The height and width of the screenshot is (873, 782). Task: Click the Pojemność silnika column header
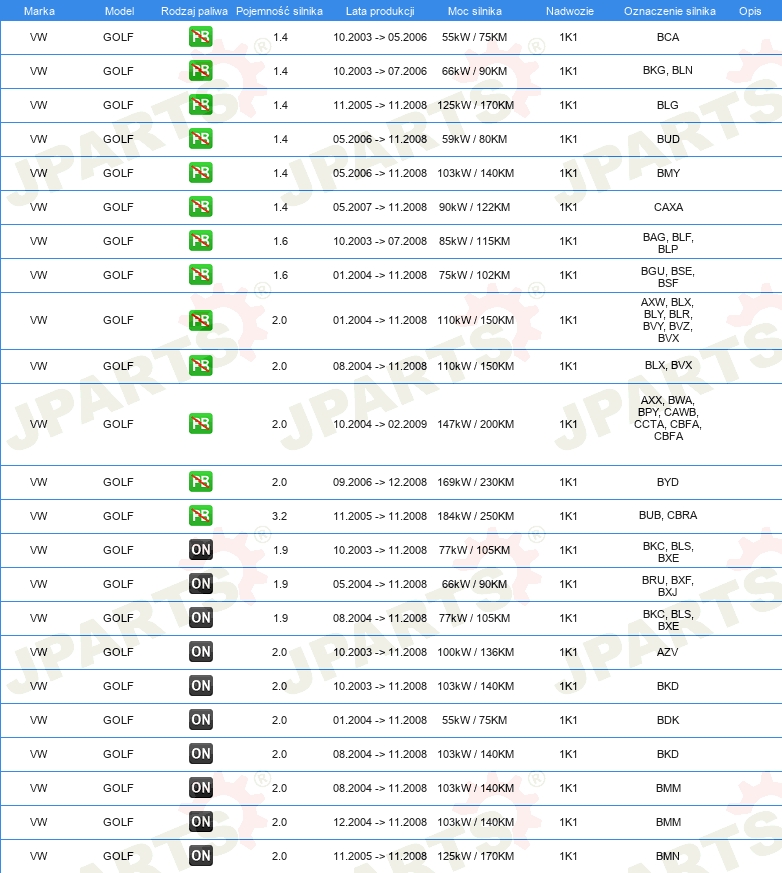279,11
